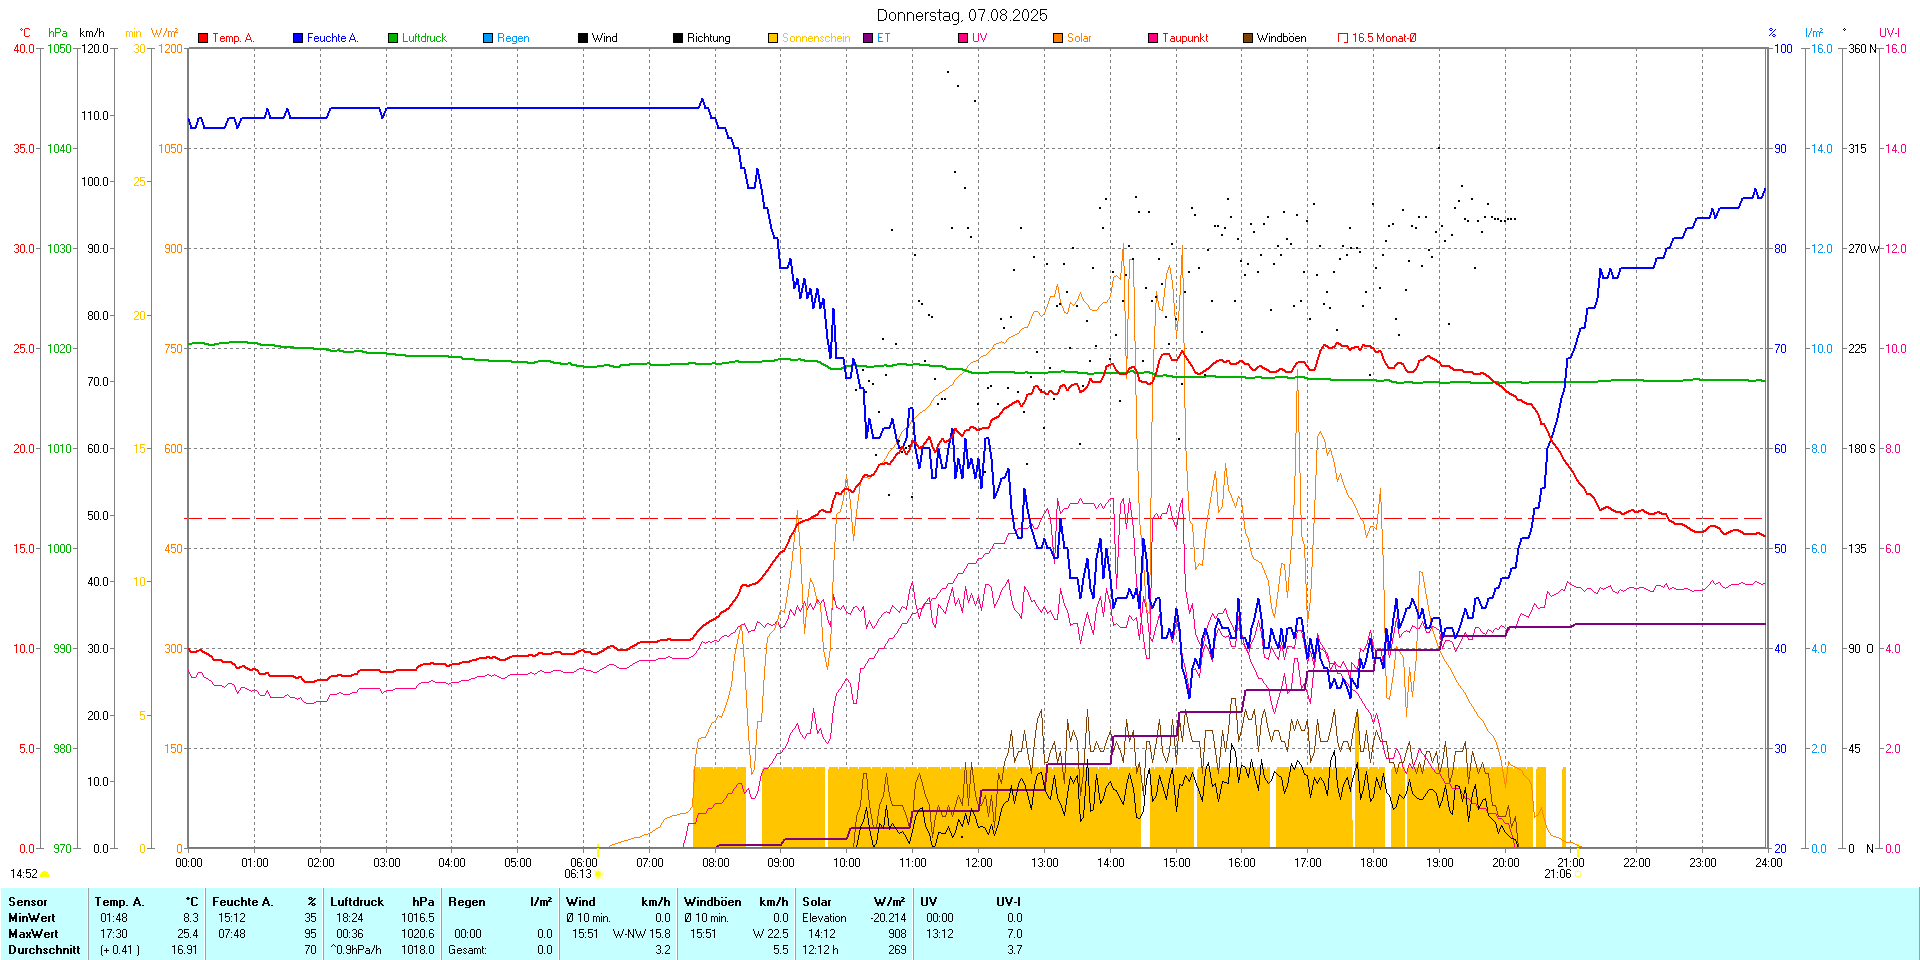Click the sunrise sun icon at 06:13
The width and height of the screenshot is (1920, 960).
598,874
